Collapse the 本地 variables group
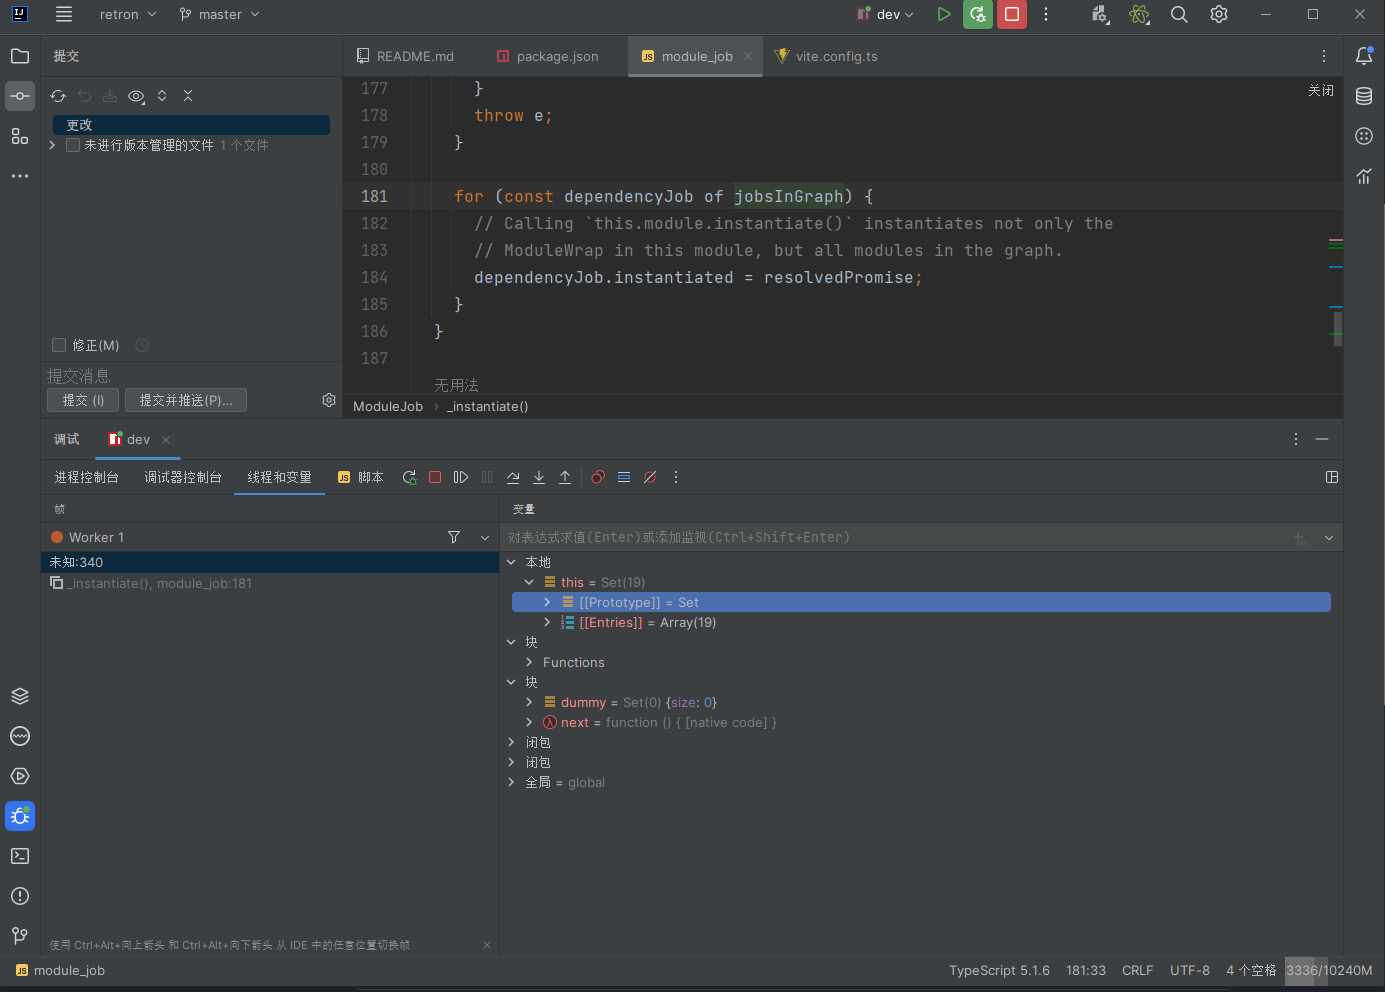 point(511,562)
